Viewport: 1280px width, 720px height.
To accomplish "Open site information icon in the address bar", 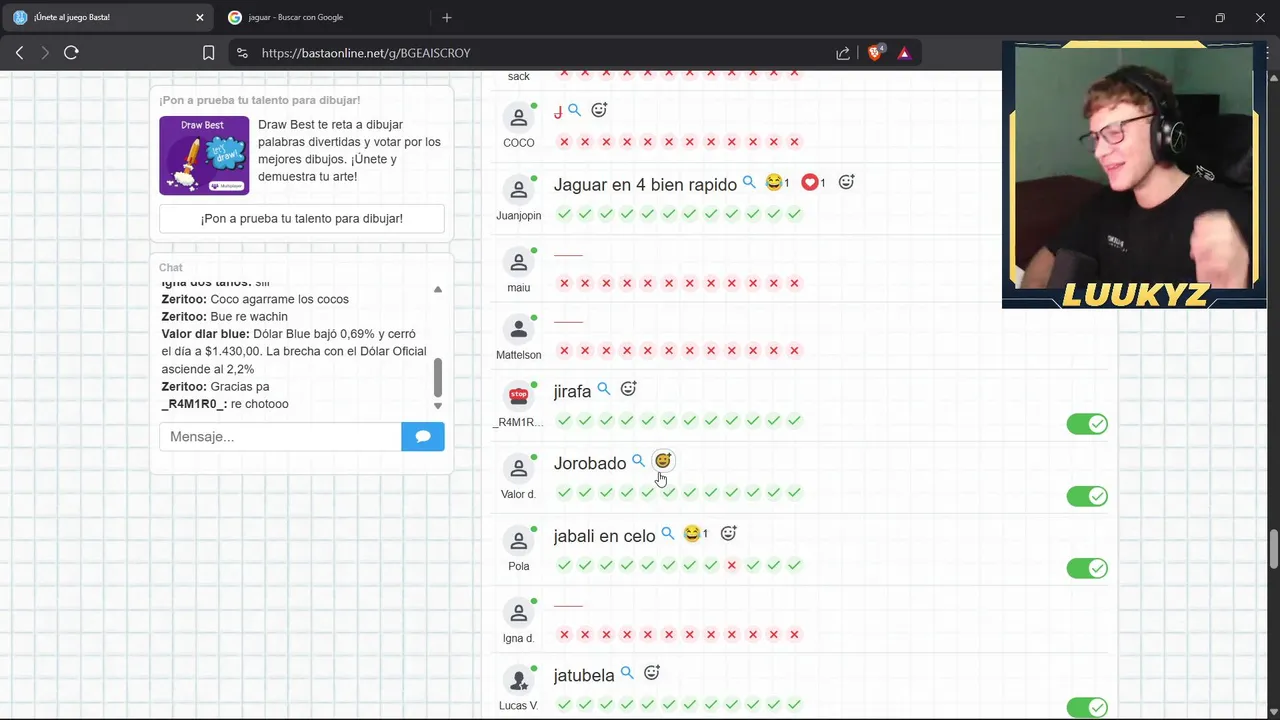I will [242, 53].
